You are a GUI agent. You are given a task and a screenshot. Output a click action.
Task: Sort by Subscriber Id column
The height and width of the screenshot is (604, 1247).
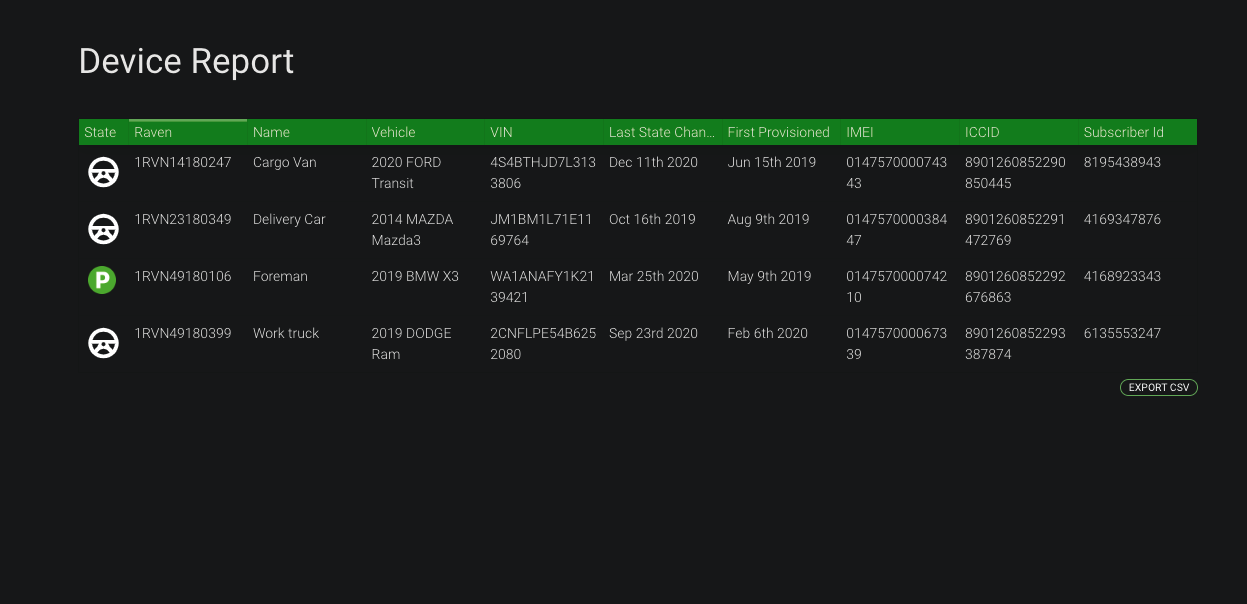1124,132
